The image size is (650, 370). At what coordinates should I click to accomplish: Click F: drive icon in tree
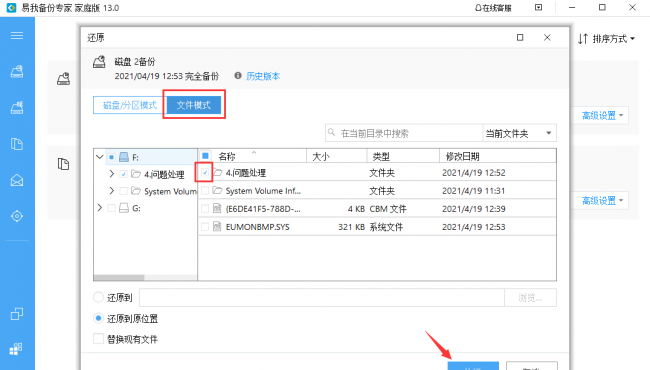pos(124,157)
